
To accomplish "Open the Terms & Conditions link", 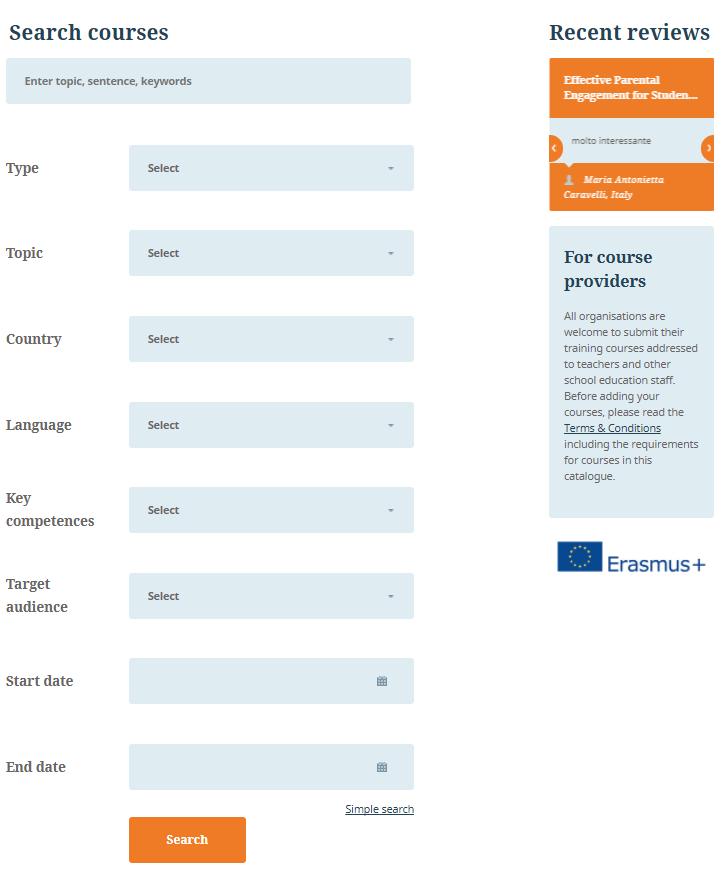I will [x=612, y=428].
